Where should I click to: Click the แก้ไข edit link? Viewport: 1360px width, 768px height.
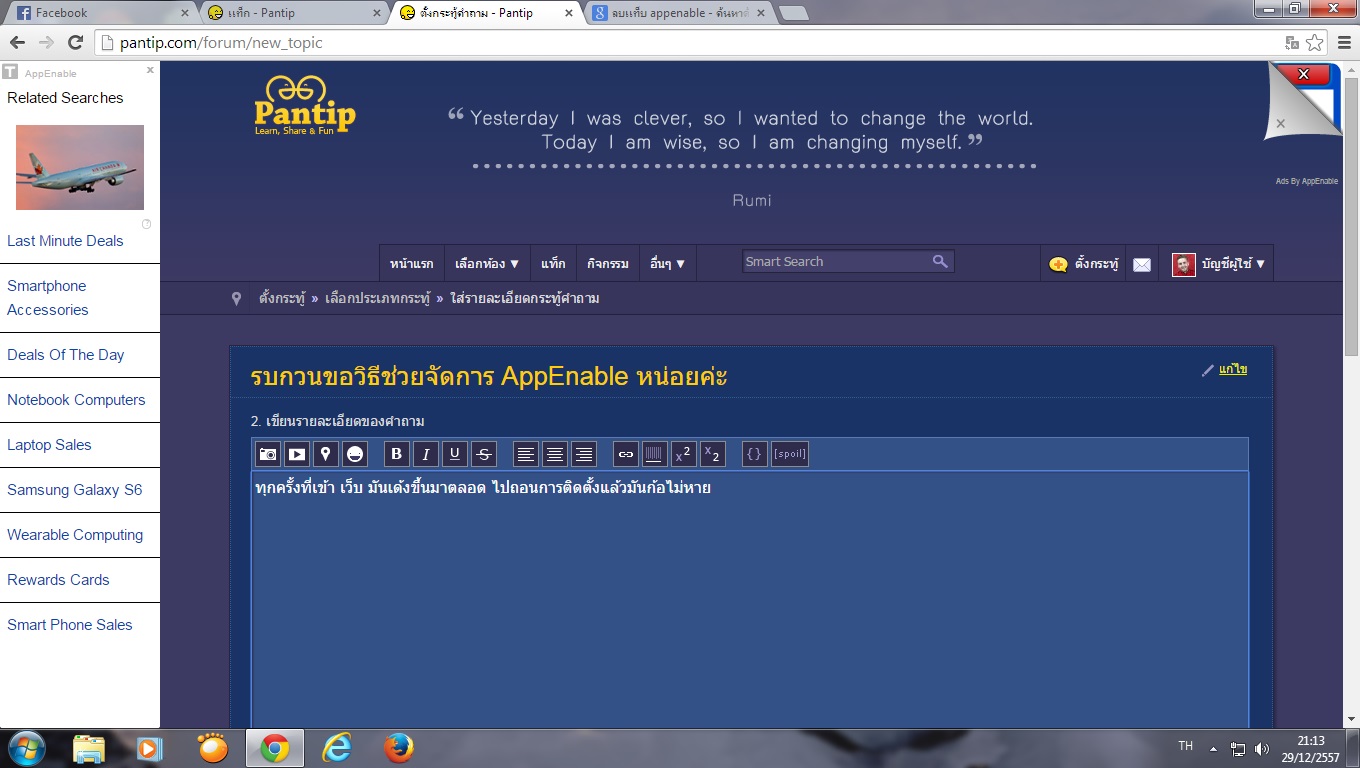point(1233,369)
